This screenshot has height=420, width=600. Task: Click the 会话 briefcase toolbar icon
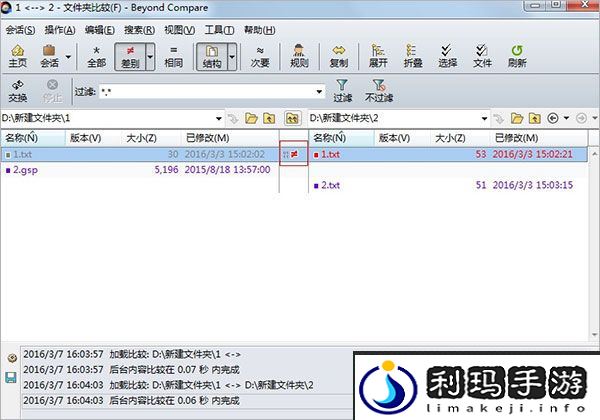49,56
